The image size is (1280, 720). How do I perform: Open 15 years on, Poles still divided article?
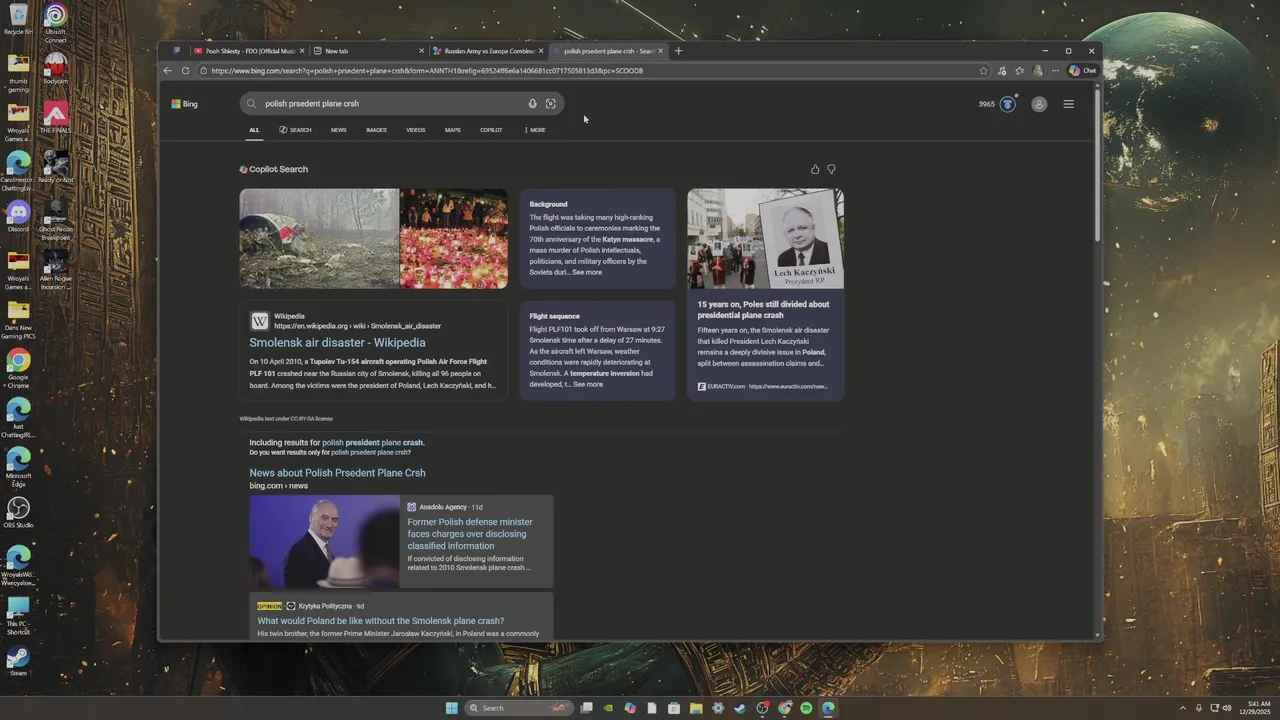point(763,310)
